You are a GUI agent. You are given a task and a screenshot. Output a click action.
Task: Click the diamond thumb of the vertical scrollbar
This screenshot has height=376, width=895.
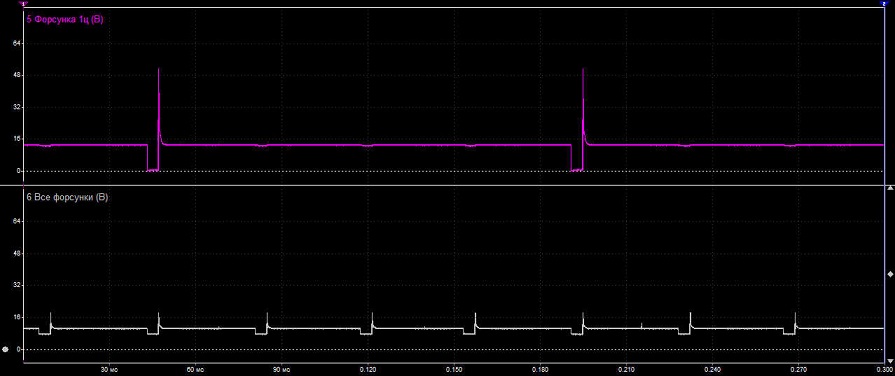click(890, 274)
